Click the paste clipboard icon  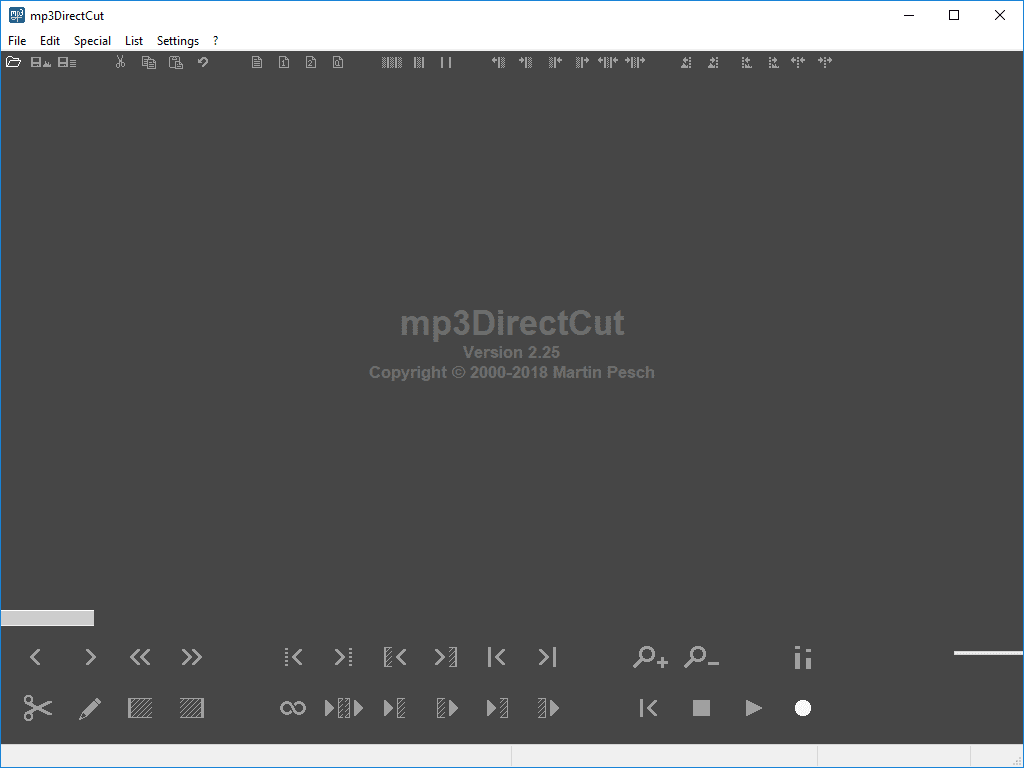pos(176,62)
